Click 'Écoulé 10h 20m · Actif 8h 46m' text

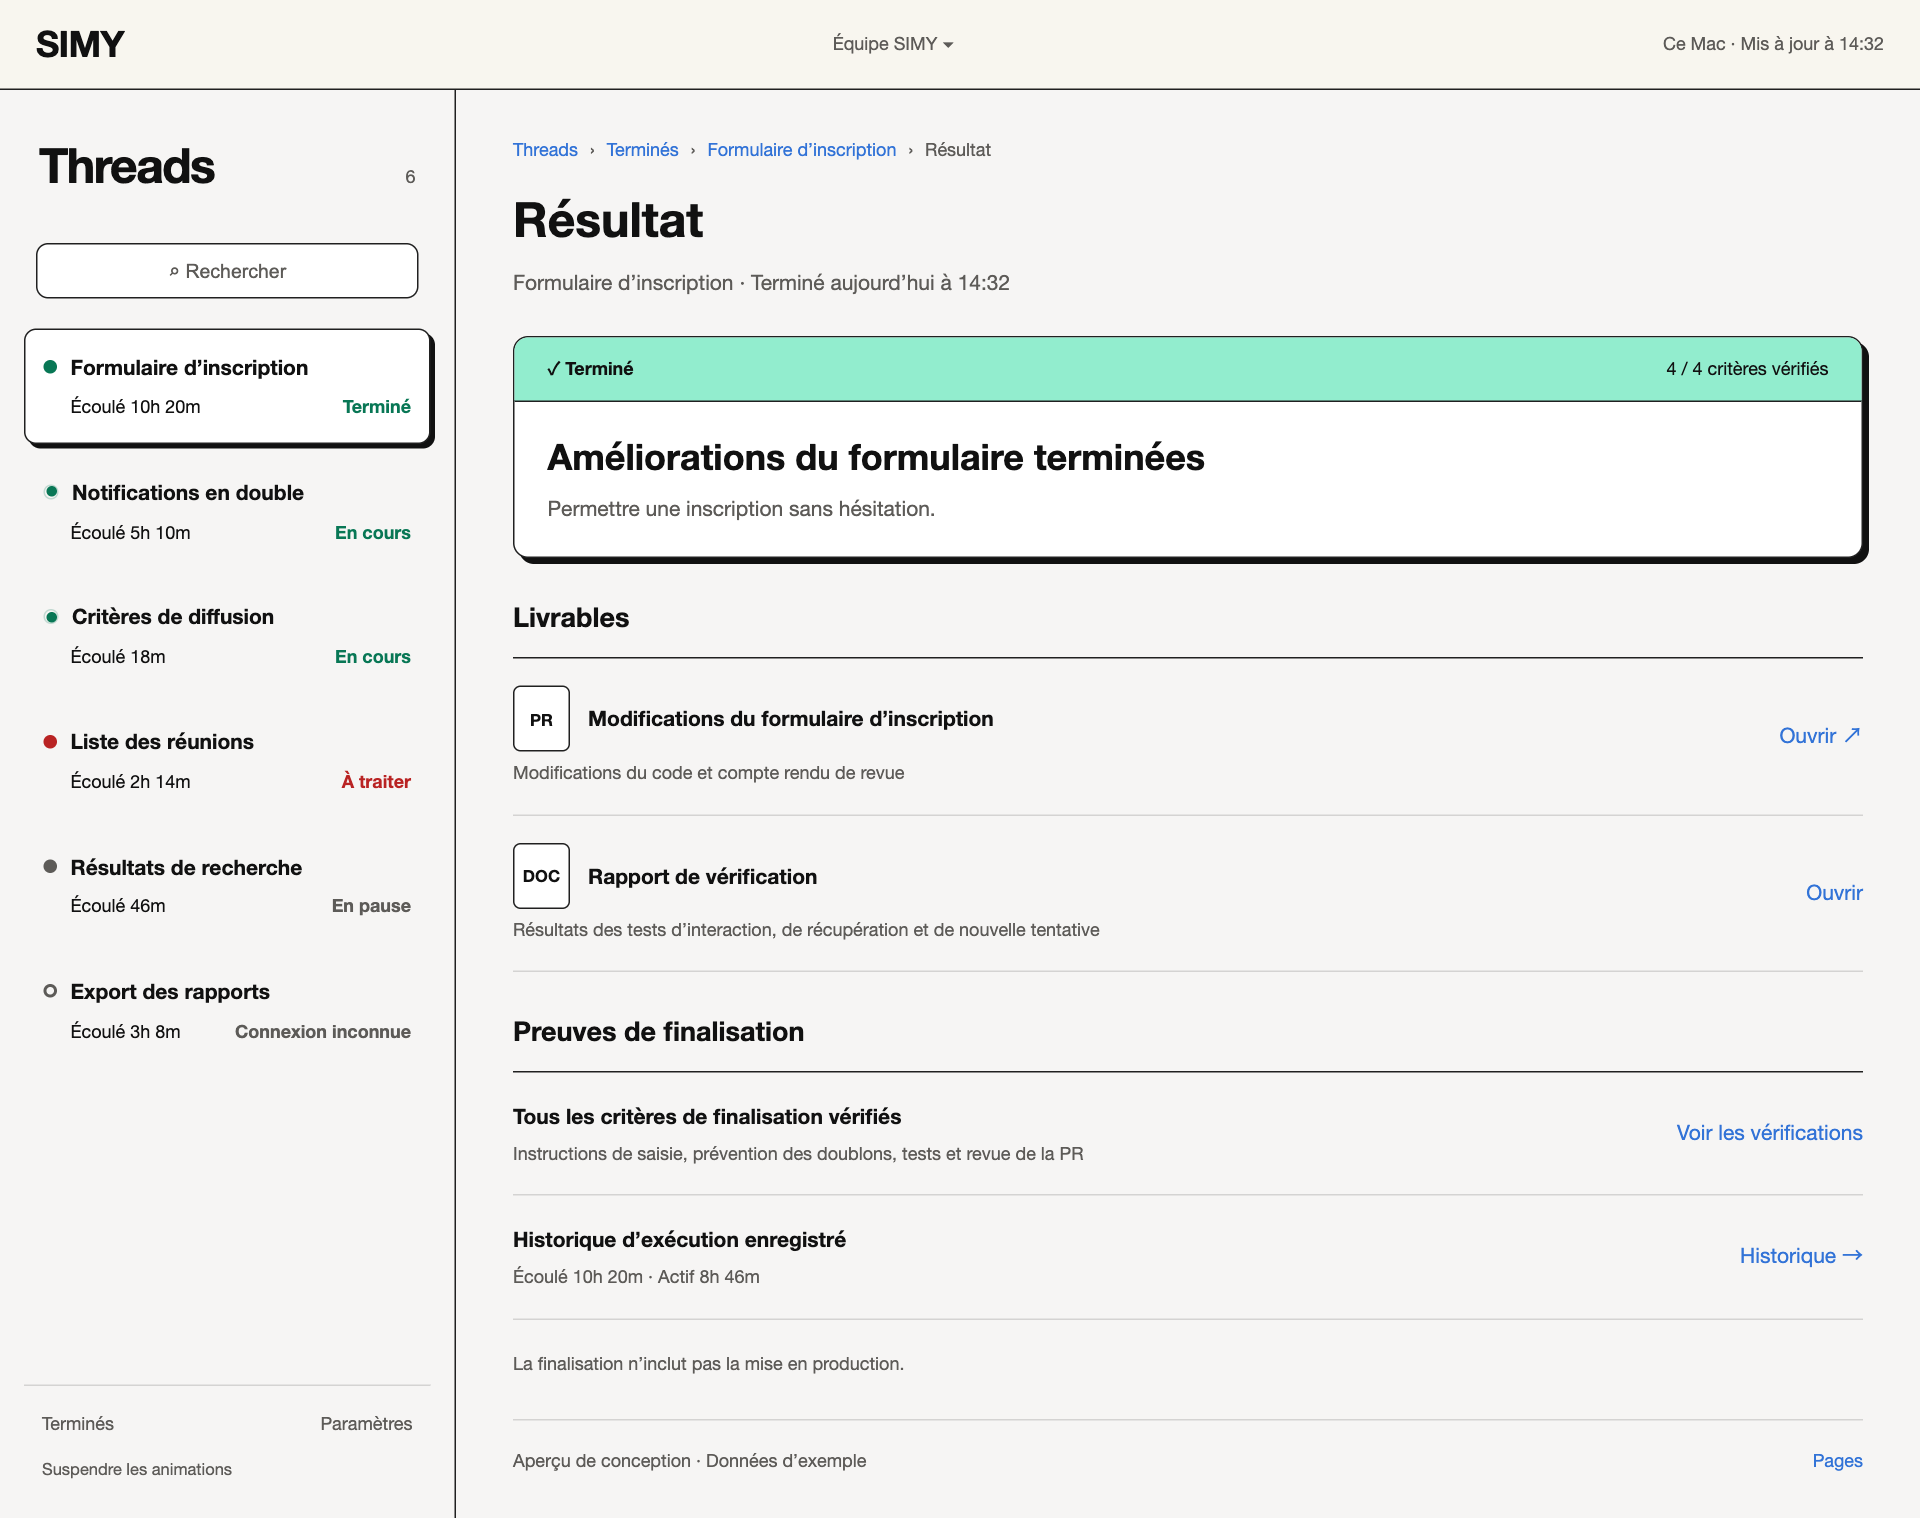(x=636, y=1277)
